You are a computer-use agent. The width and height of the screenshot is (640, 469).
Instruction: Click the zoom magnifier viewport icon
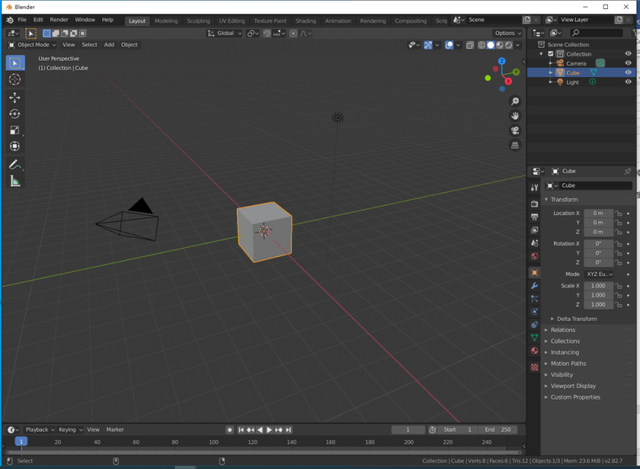pos(515,102)
